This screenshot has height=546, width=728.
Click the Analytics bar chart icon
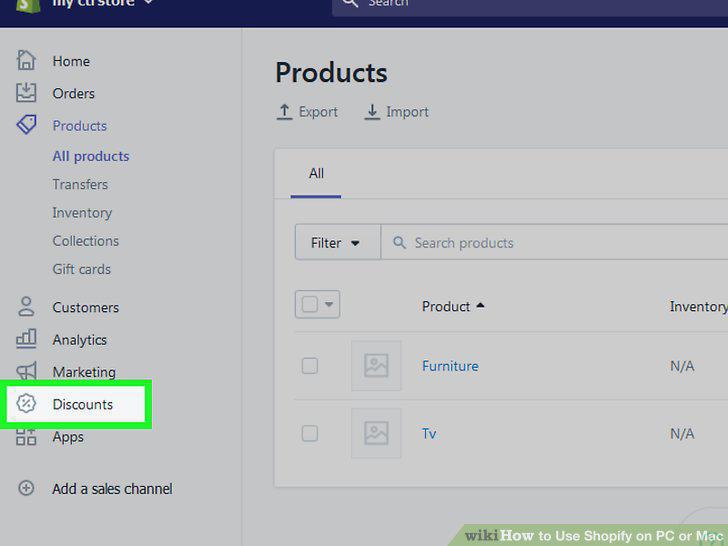[x=26, y=338]
